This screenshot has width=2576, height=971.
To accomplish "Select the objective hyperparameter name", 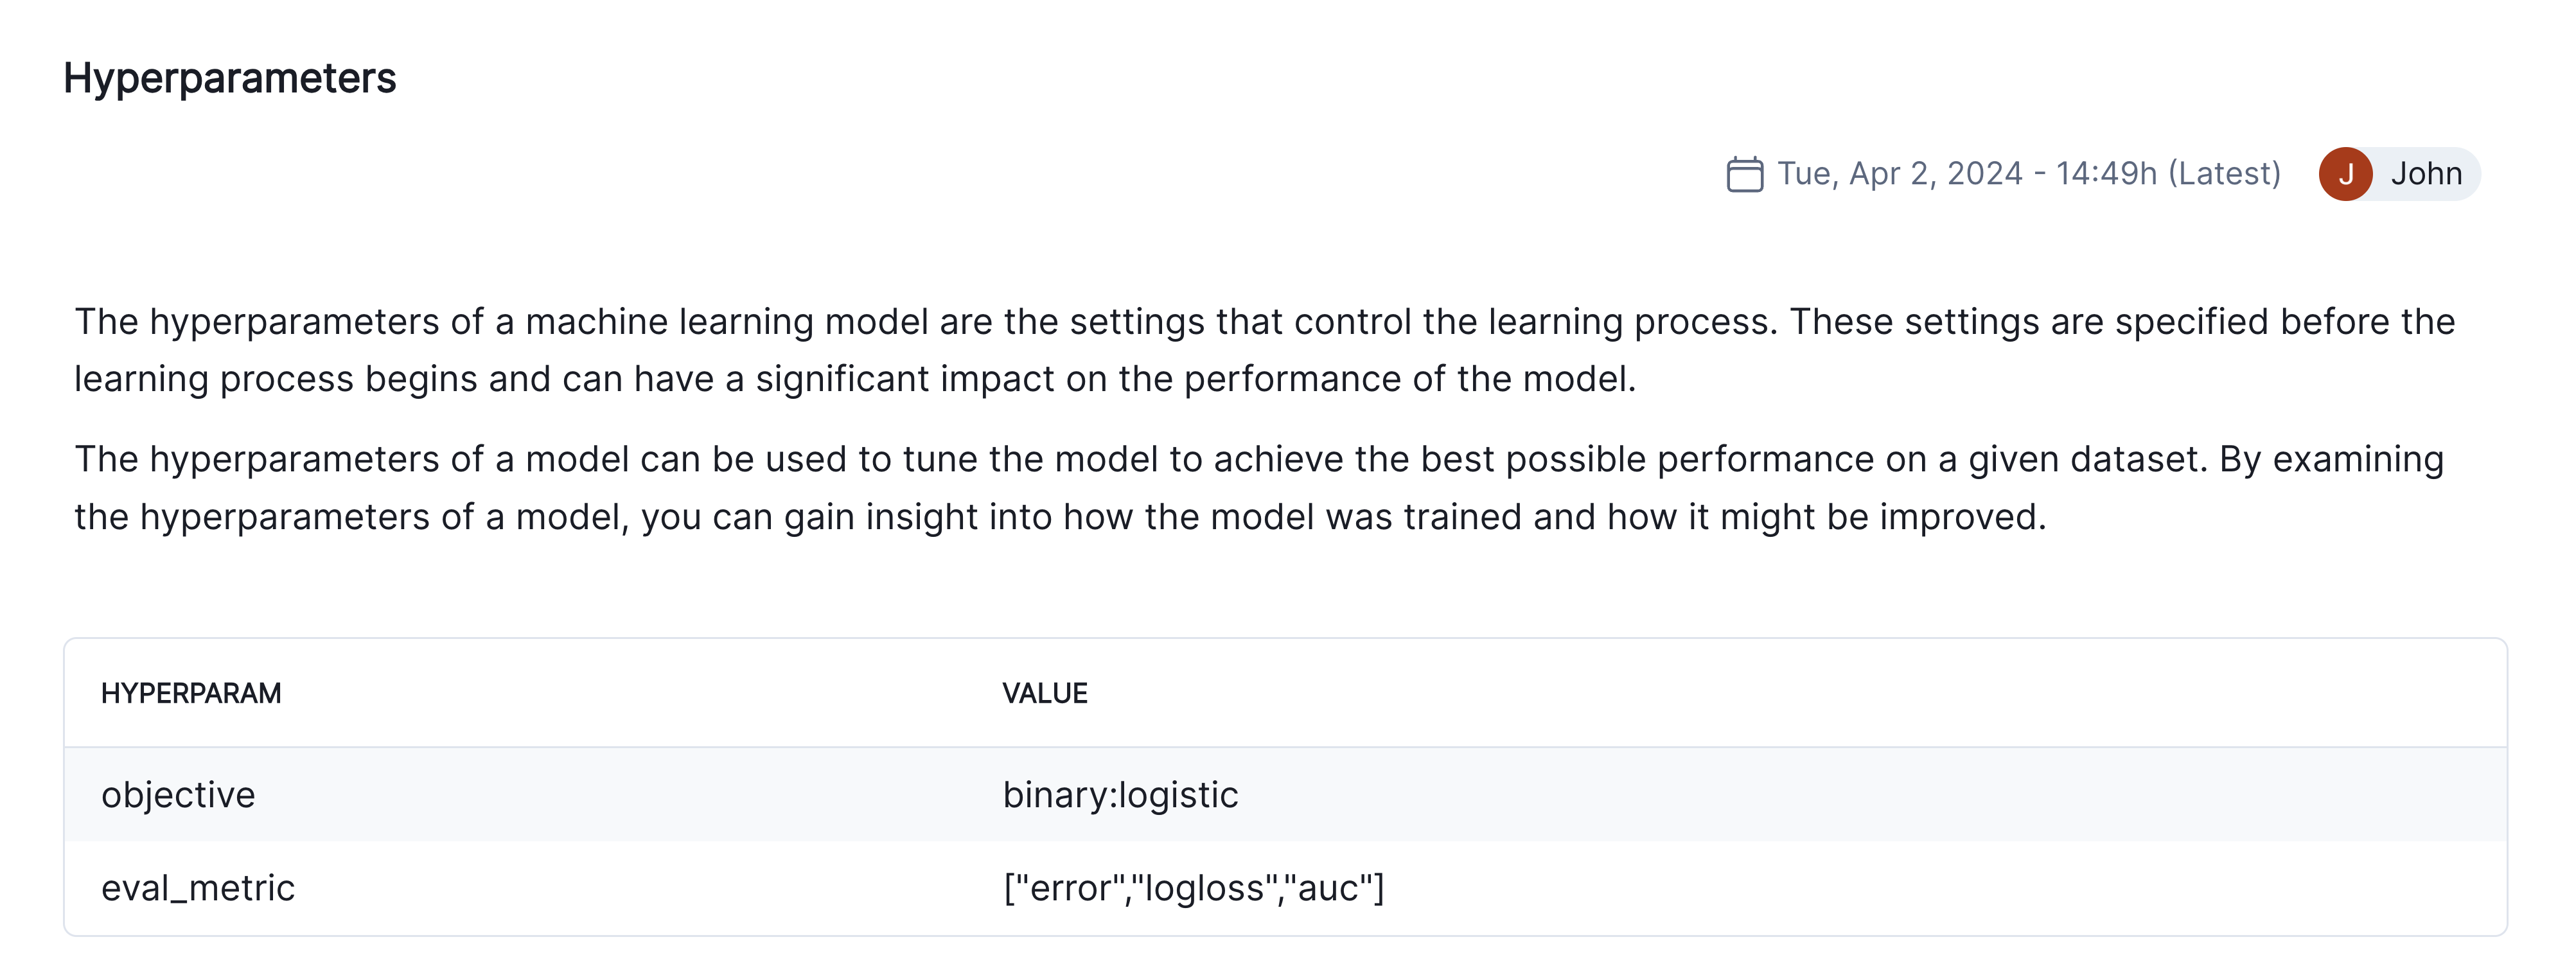I will [178, 795].
